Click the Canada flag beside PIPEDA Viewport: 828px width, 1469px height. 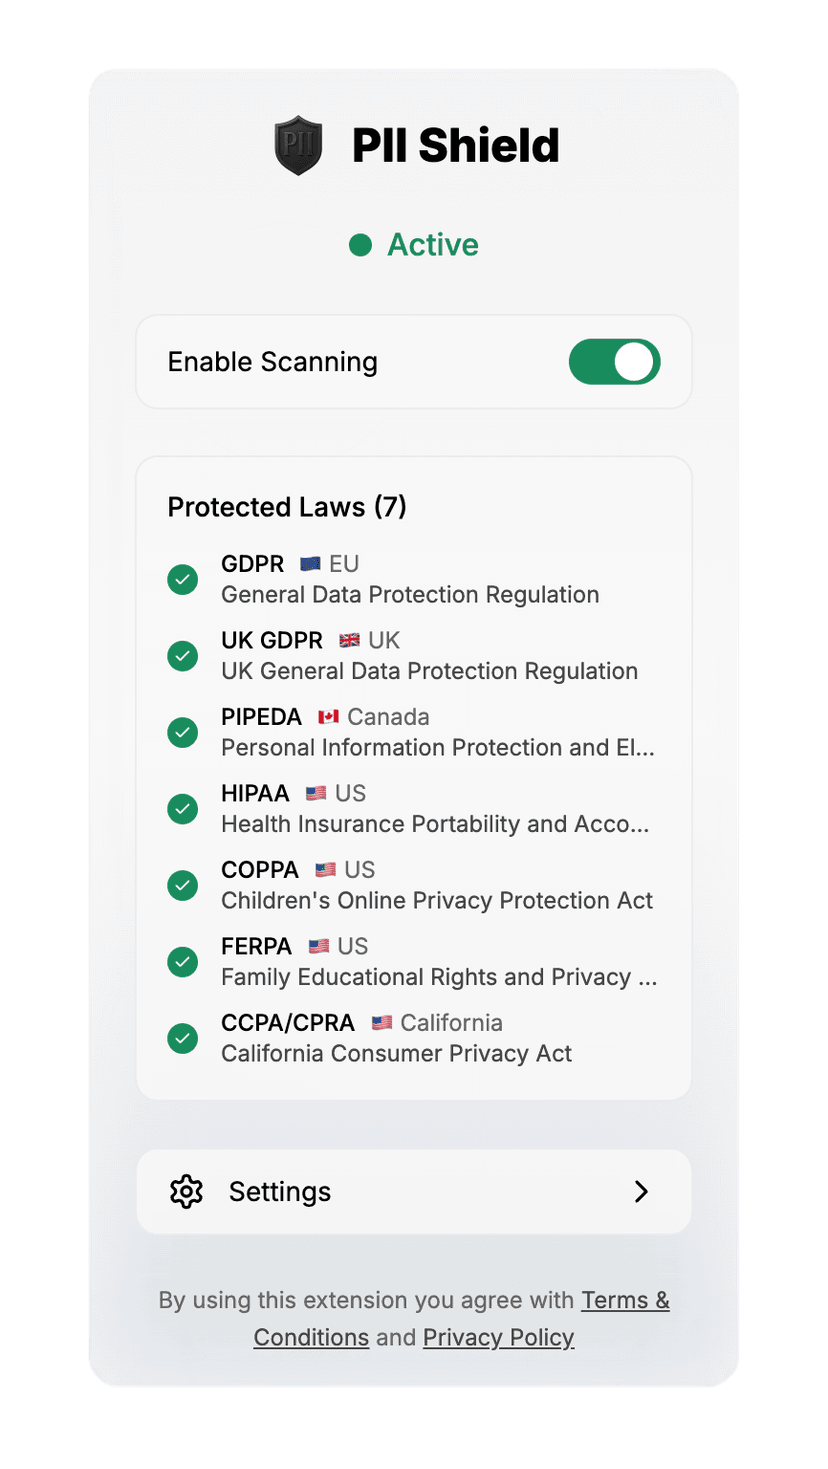(x=328, y=717)
